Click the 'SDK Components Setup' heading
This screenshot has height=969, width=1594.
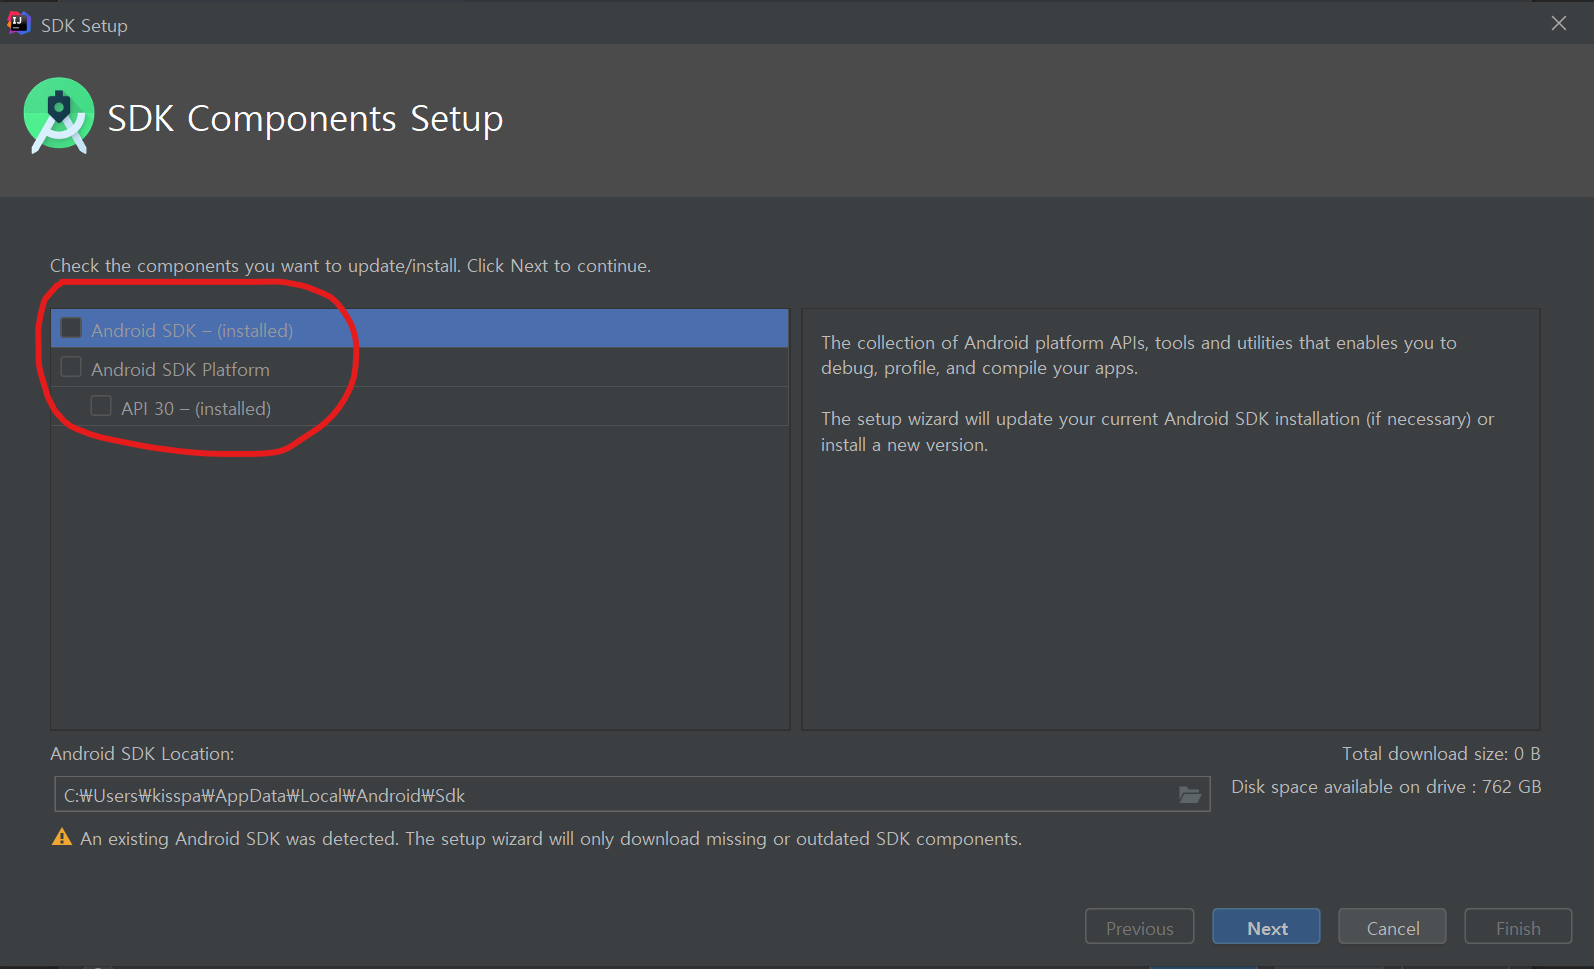pyautogui.click(x=305, y=119)
